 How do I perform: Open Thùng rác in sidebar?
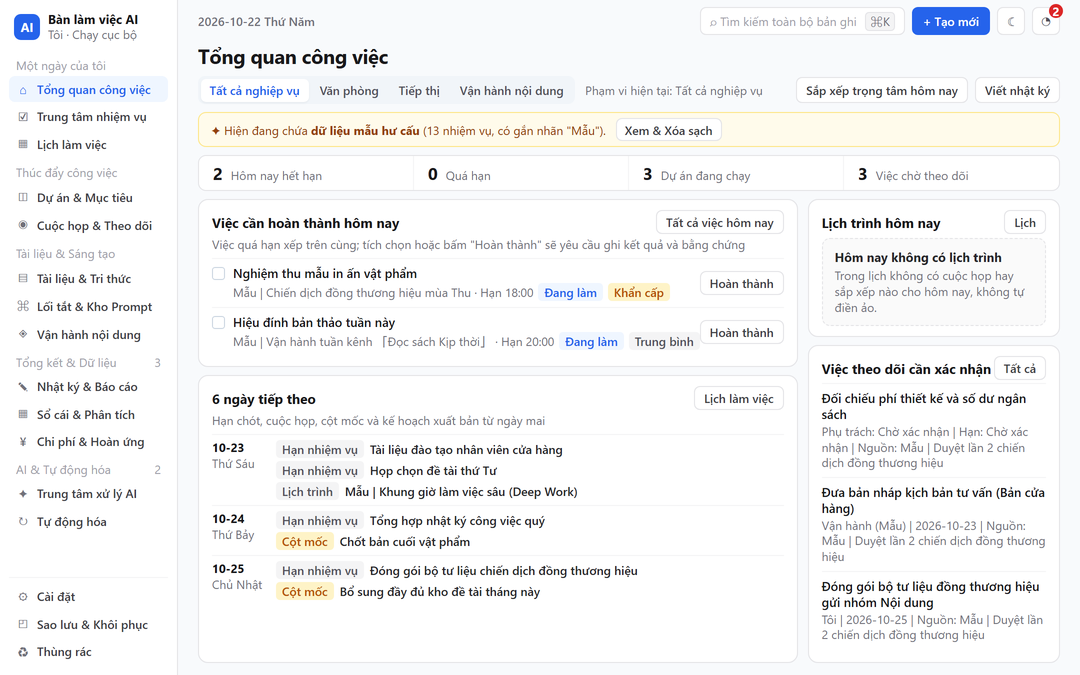click(88, 652)
